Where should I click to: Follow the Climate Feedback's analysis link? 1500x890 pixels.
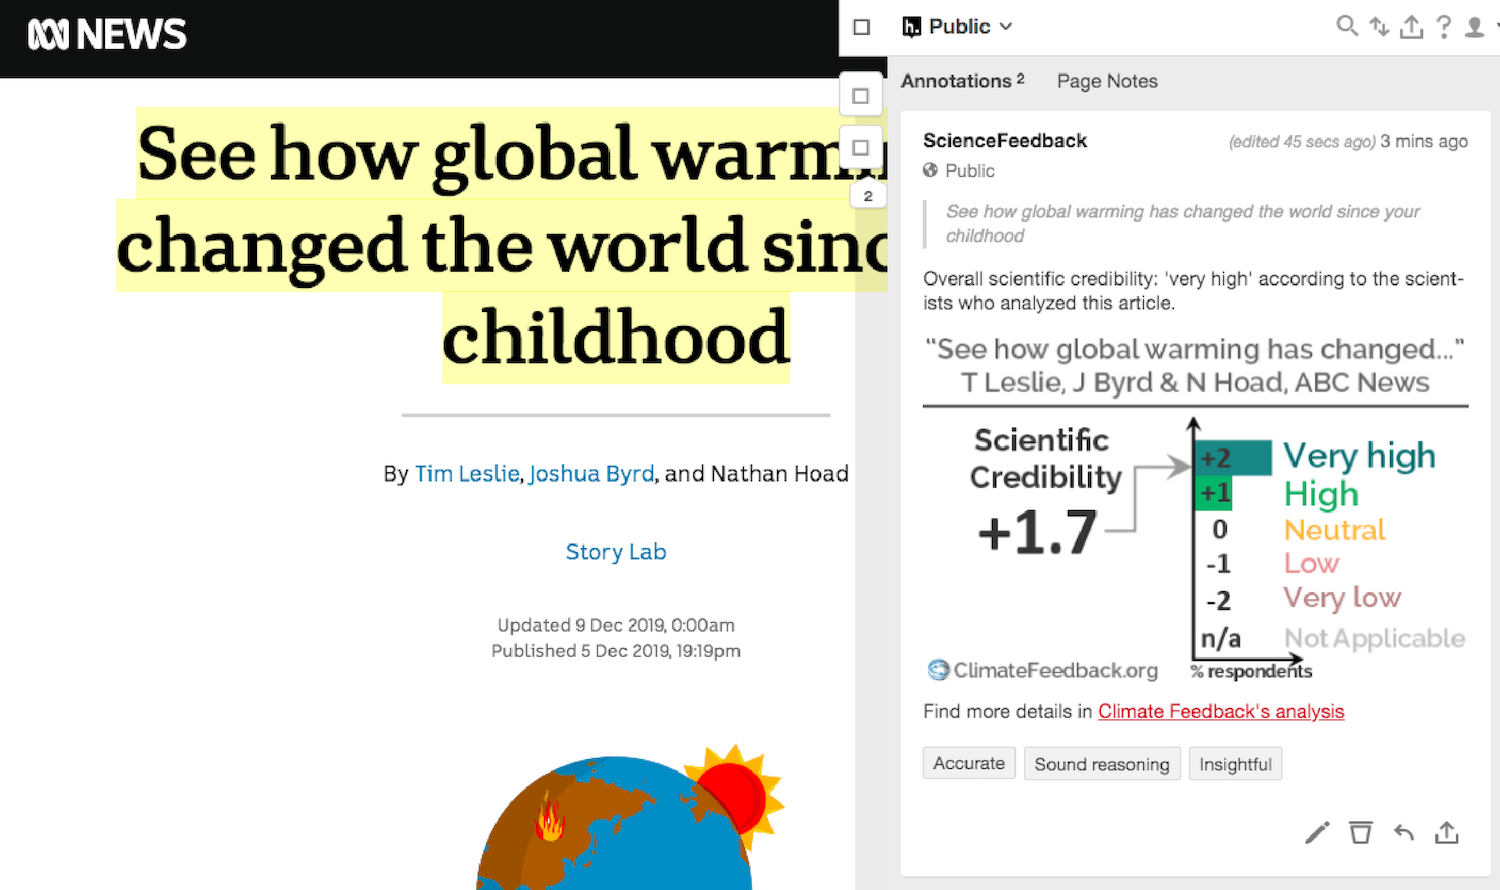click(x=1221, y=711)
